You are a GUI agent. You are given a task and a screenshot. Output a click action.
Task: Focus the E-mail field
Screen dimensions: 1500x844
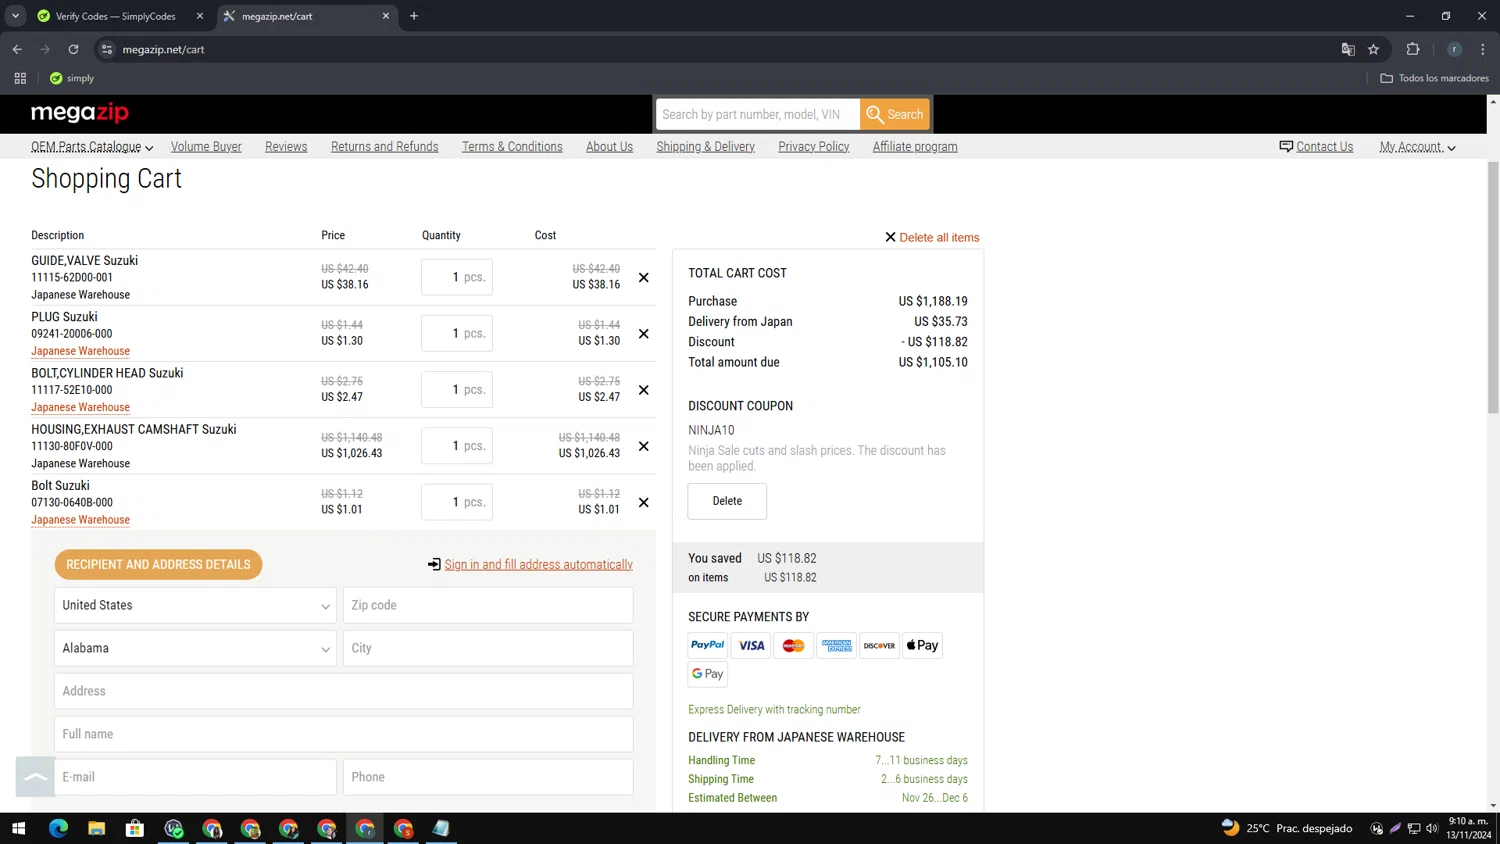[195, 777]
